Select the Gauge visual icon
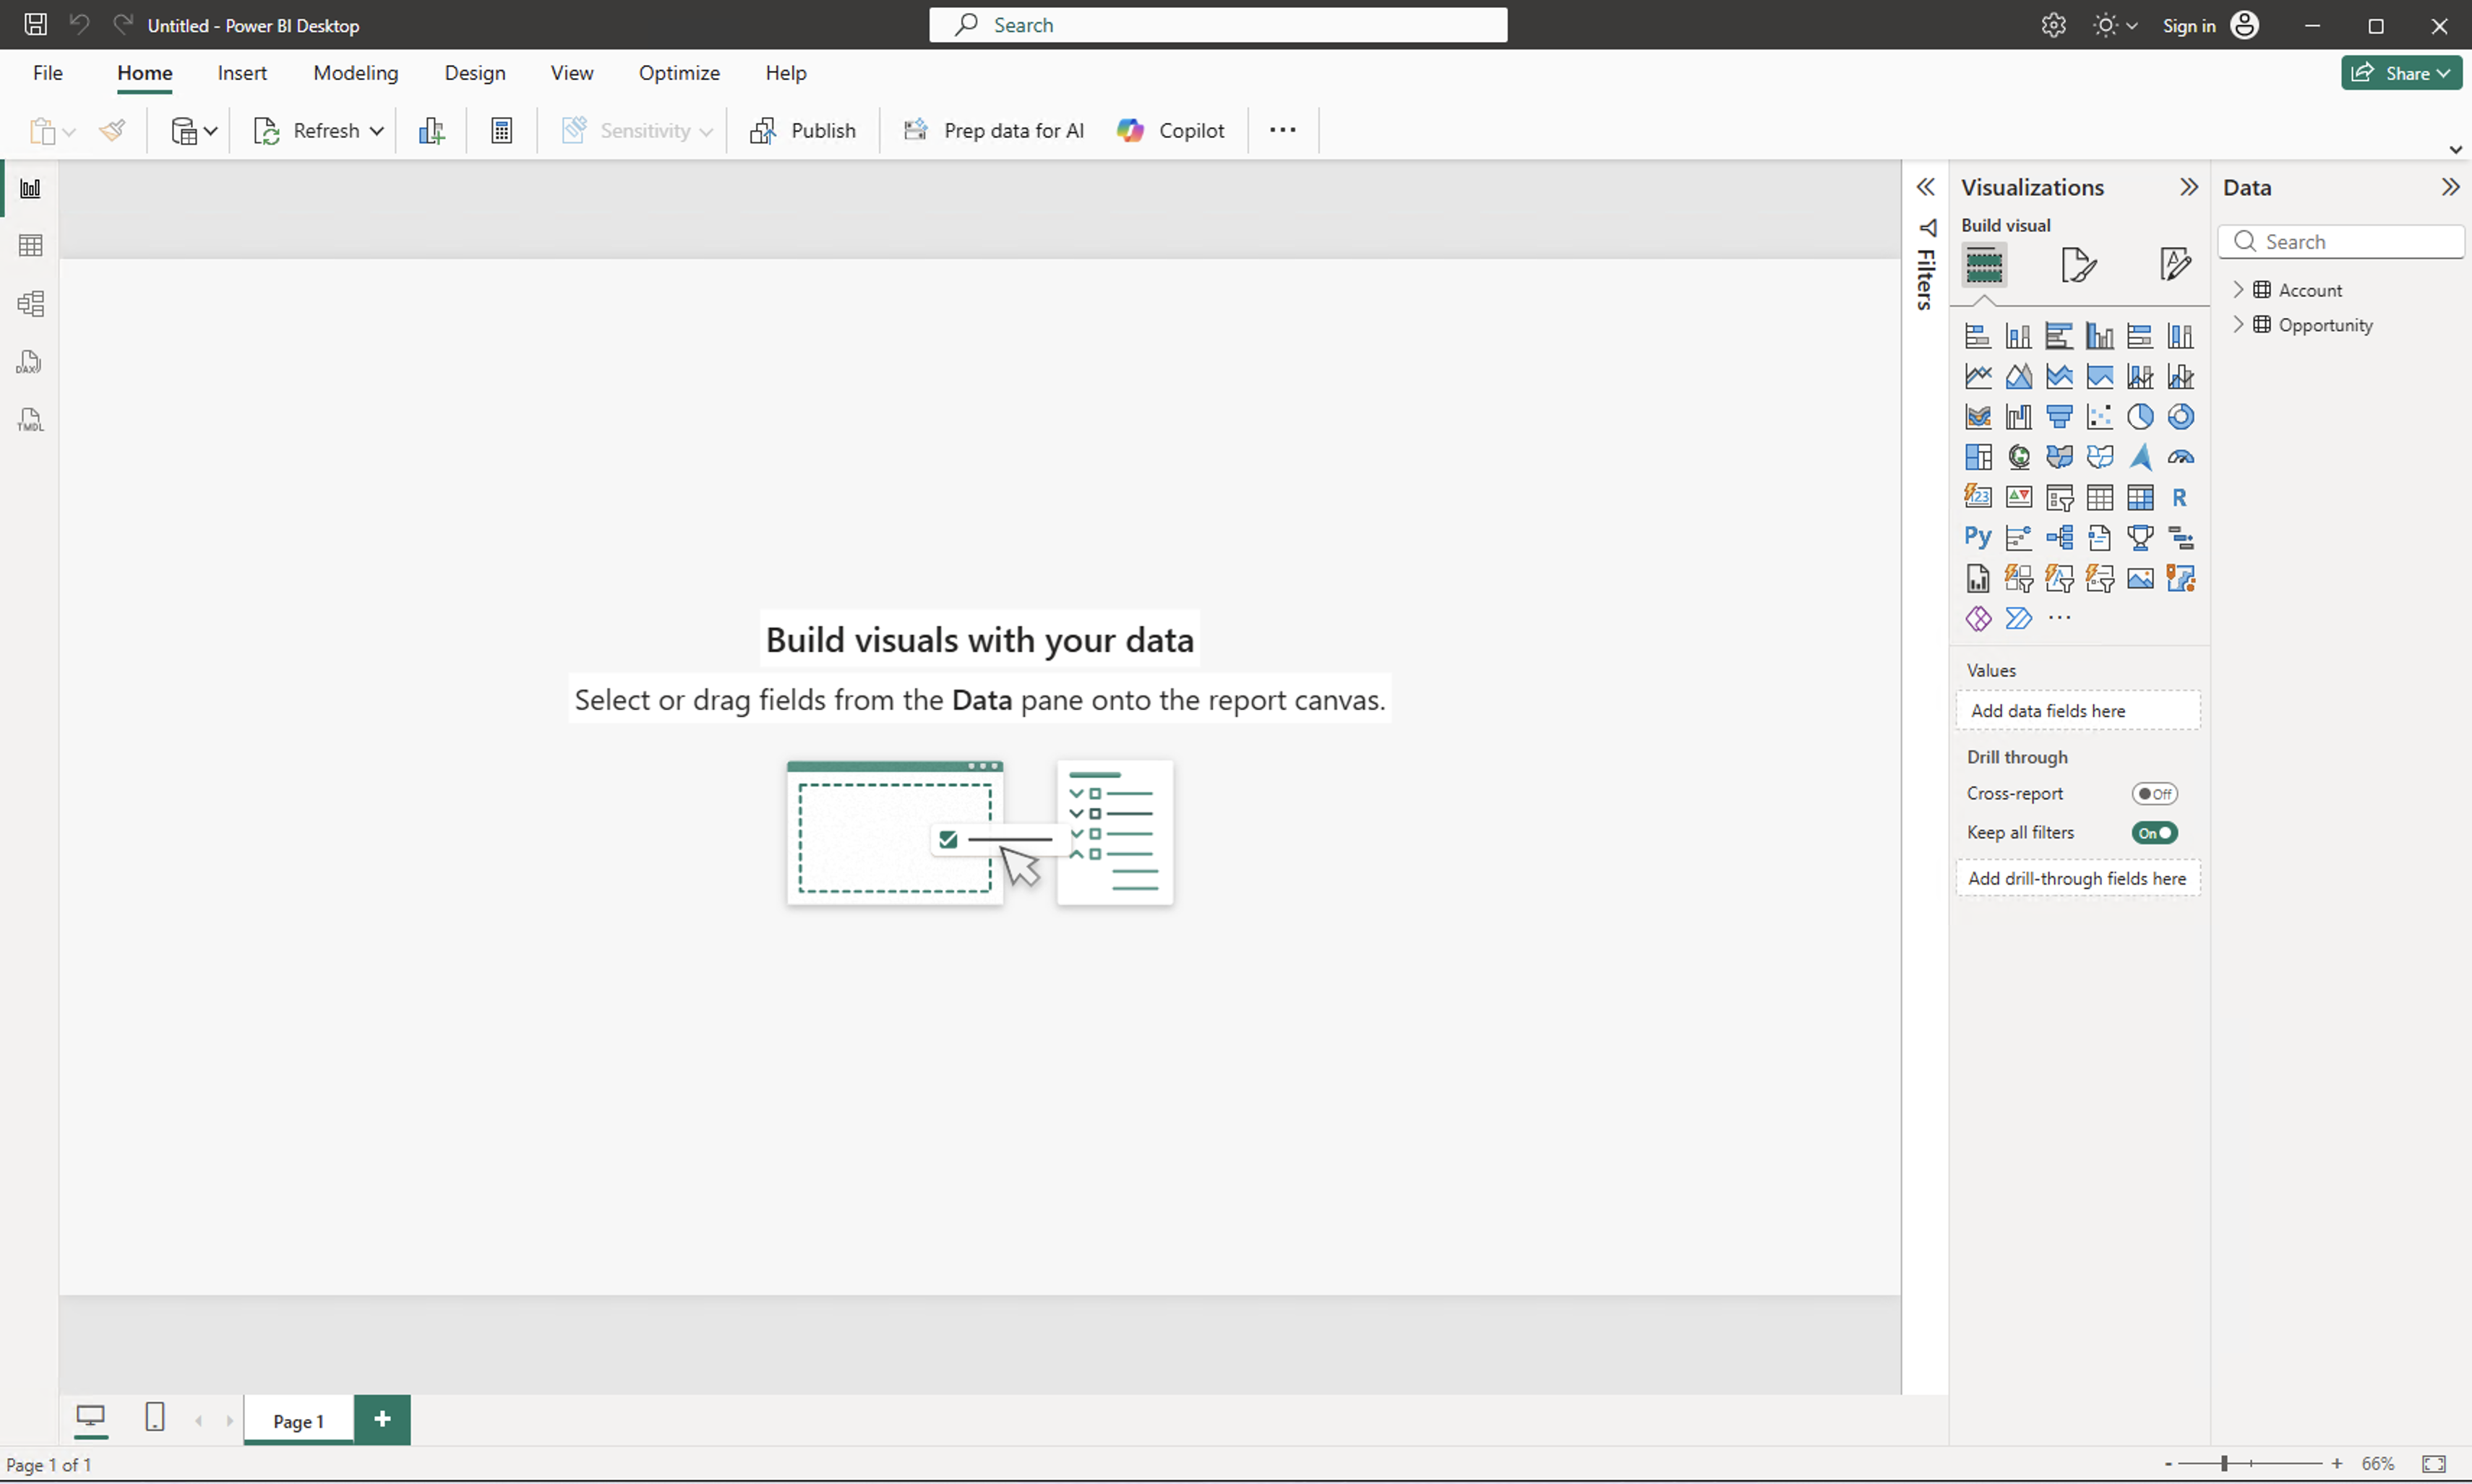The image size is (2472, 1484). tap(2181, 457)
